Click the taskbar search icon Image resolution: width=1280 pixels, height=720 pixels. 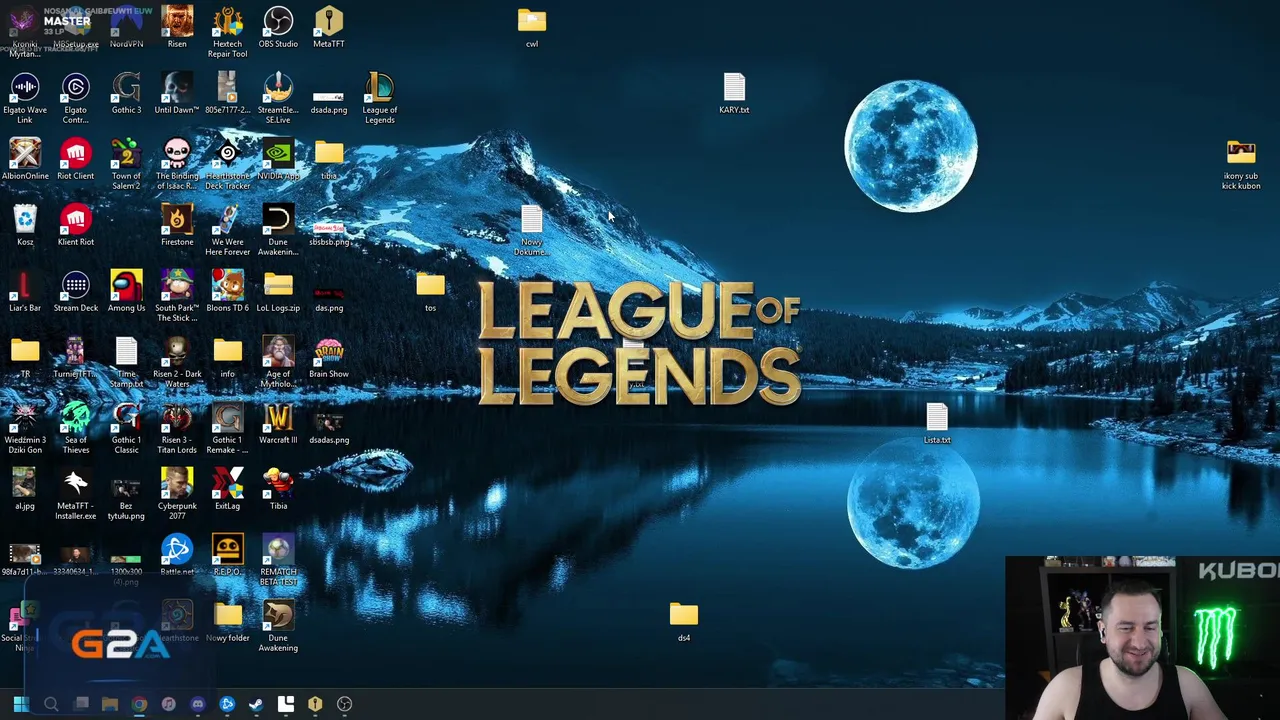(x=51, y=704)
